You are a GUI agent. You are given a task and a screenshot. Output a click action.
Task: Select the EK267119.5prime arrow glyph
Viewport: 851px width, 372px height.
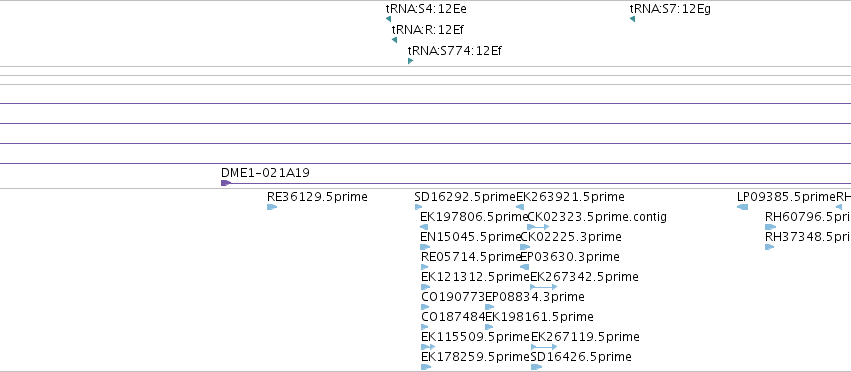coord(544,346)
